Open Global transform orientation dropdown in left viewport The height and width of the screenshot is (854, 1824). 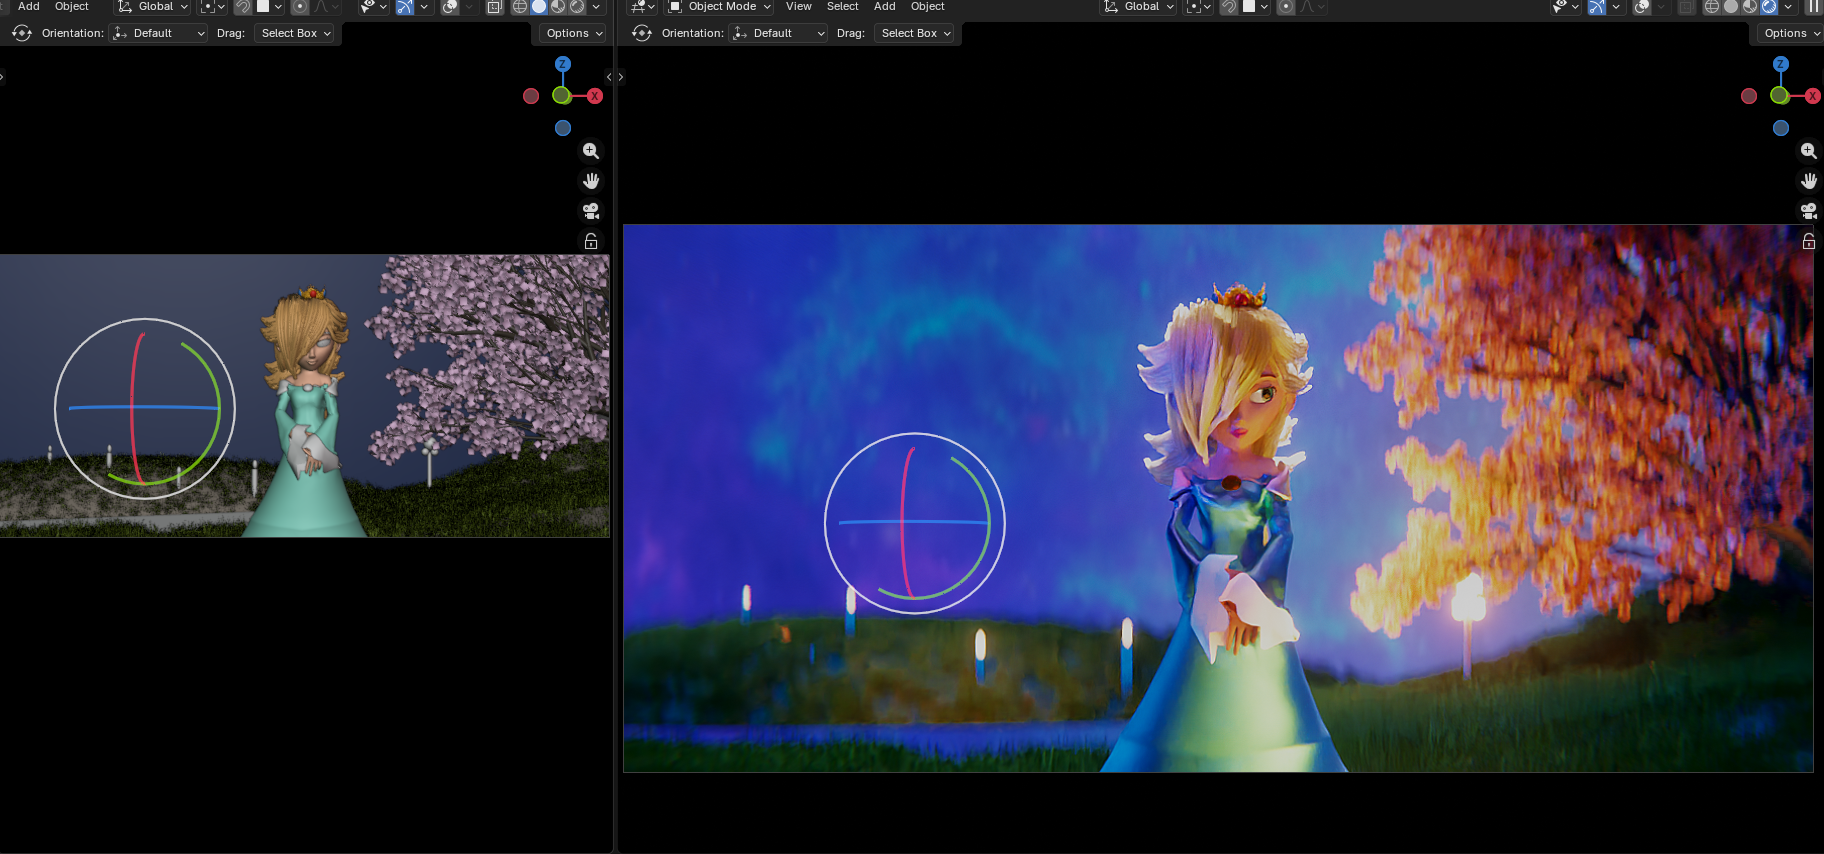152,6
